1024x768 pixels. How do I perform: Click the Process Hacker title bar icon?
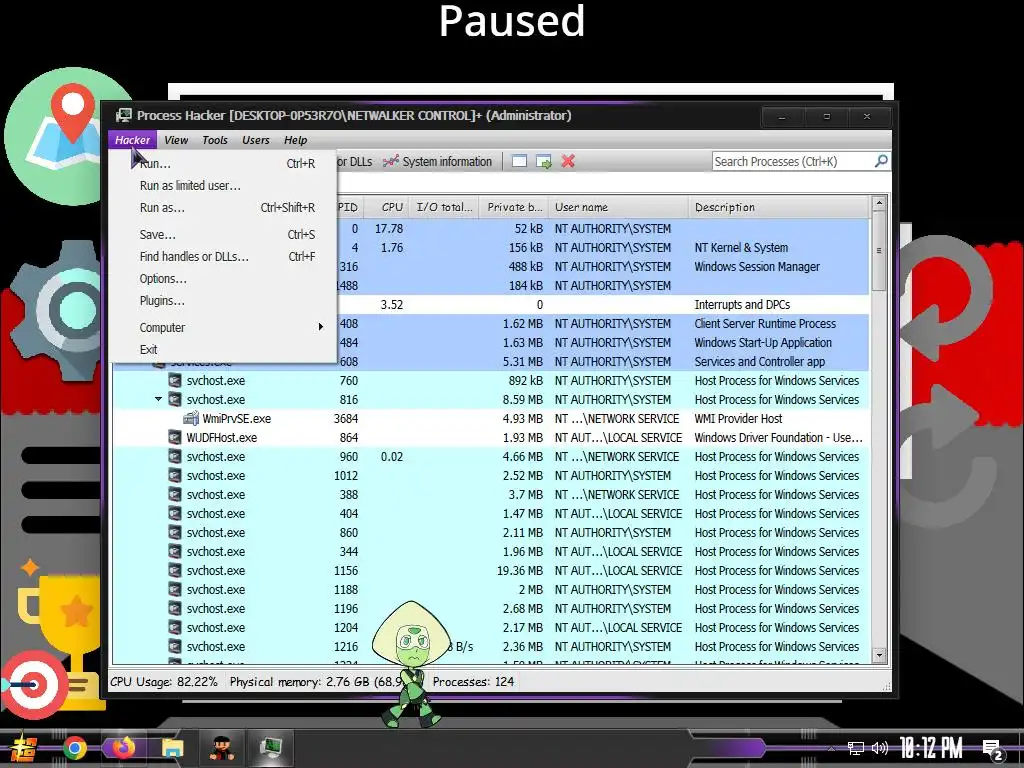click(x=123, y=116)
